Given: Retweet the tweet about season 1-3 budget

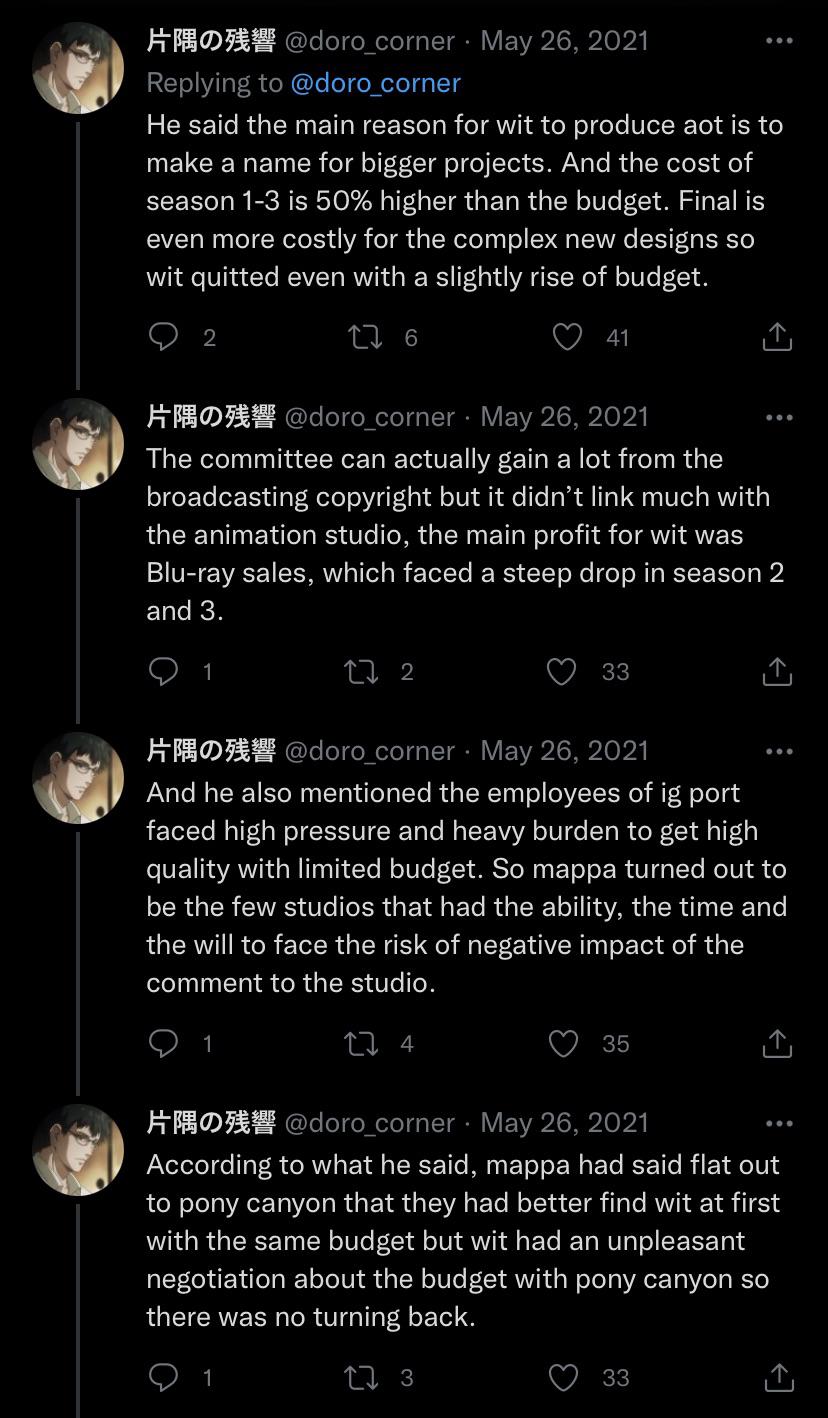Looking at the screenshot, I should point(365,337).
